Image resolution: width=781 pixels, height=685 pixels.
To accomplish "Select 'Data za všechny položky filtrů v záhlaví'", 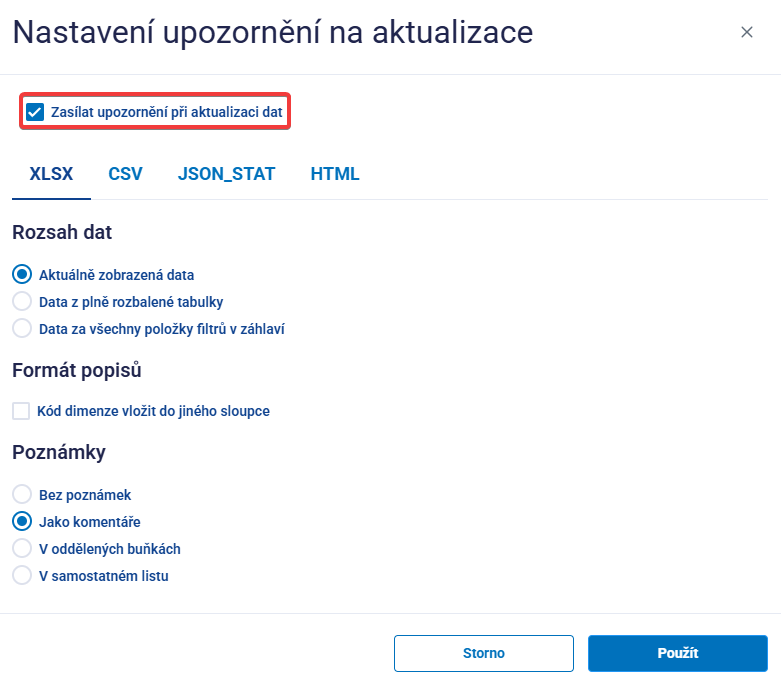I will pos(22,328).
